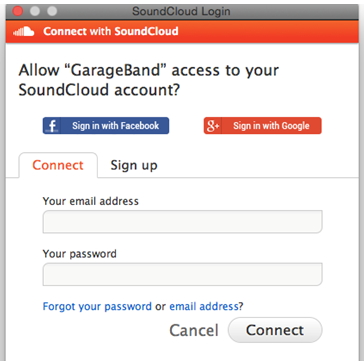This screenshot has width=364, height=362.
Task: Minimize the SoundCloud Login window
Action: (x=35, y=11)
